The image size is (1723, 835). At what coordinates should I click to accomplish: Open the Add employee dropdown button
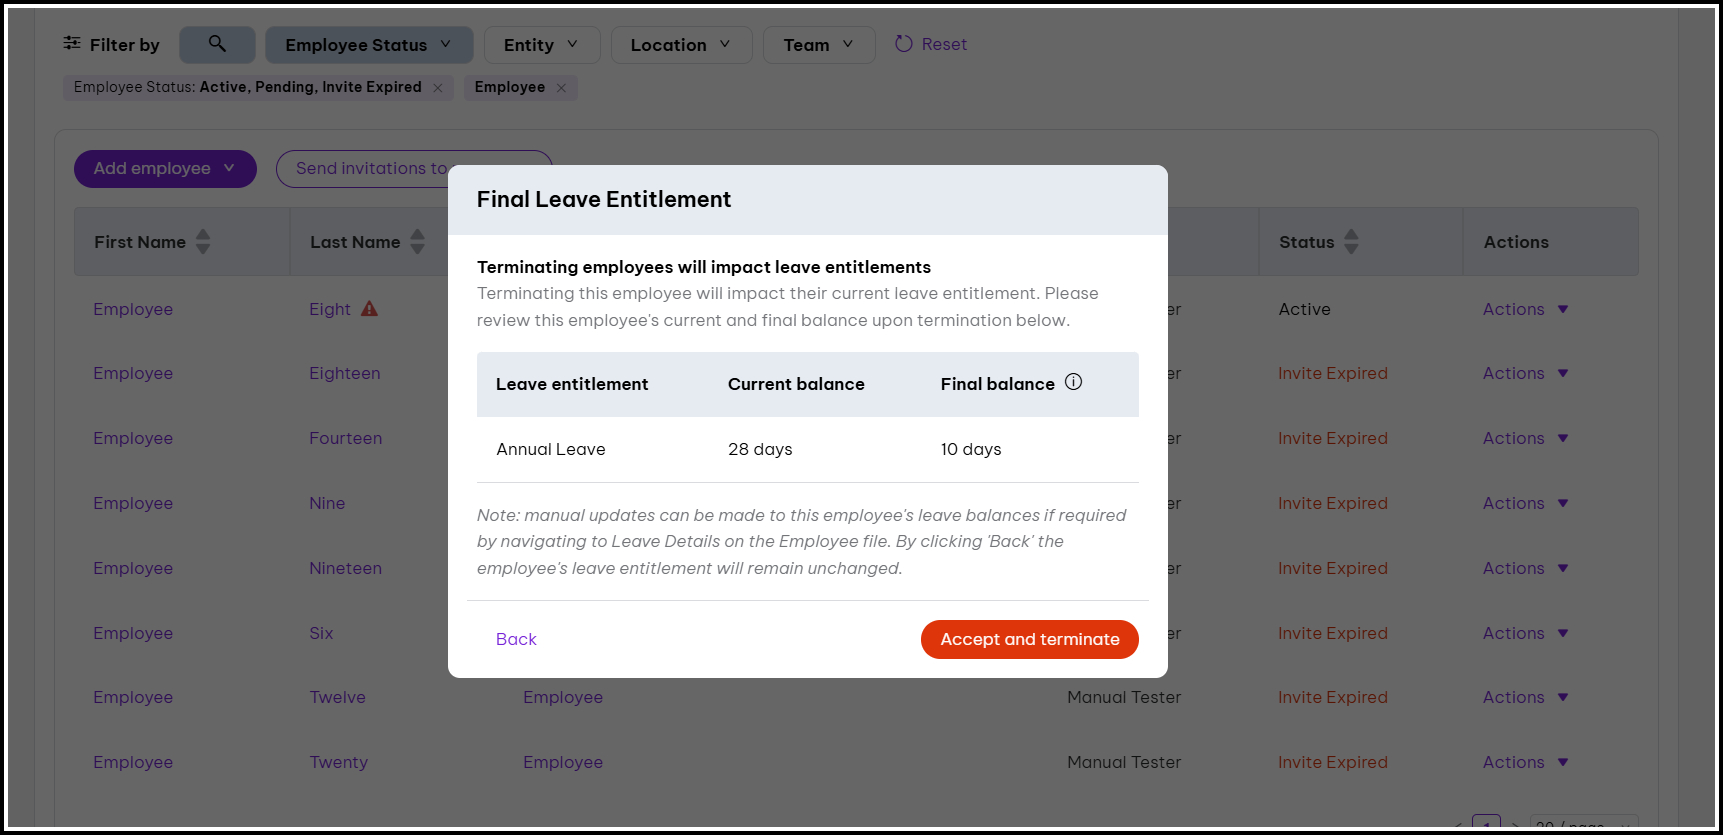(x=165, y=169)
